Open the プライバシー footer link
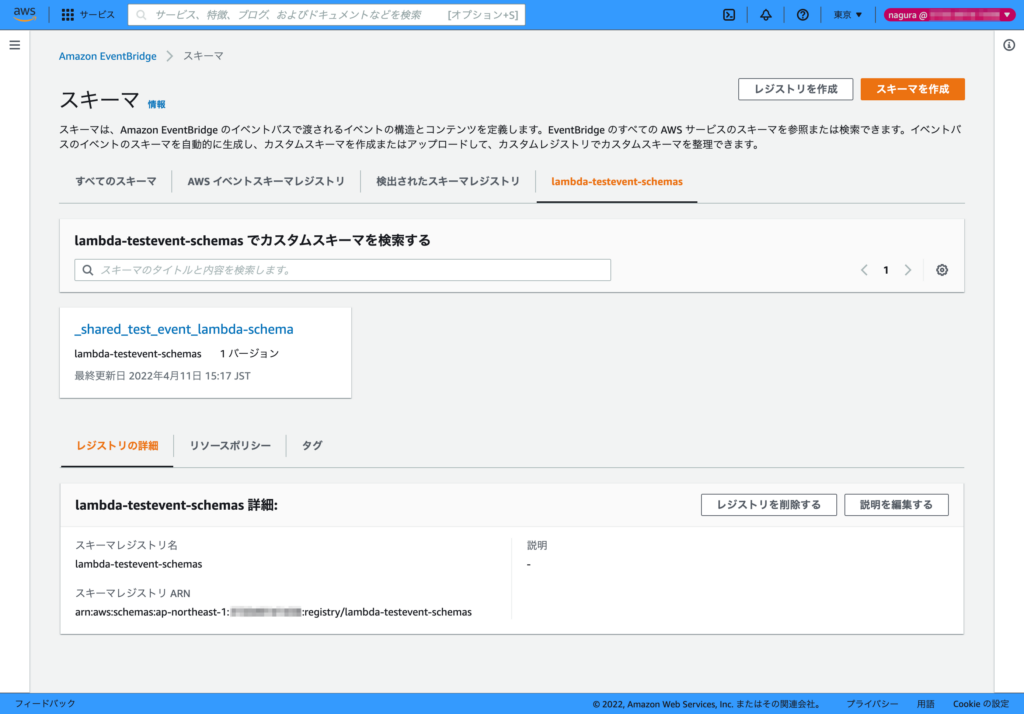Screen dimensions: 1024x714 click(872, 704)
